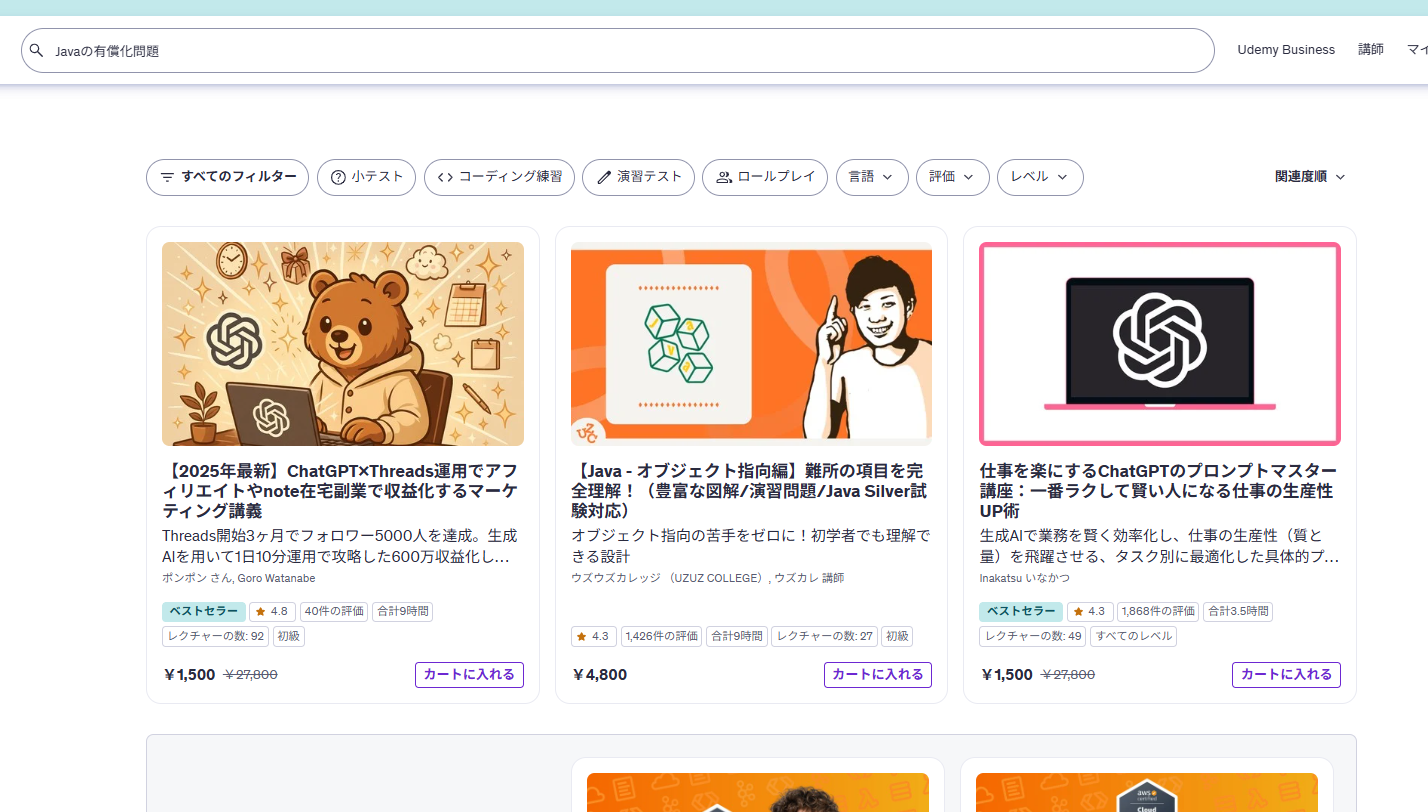
Task: Expand the 評価 filter dropdown
Action: pyautogui.click(x=953, y=177)
